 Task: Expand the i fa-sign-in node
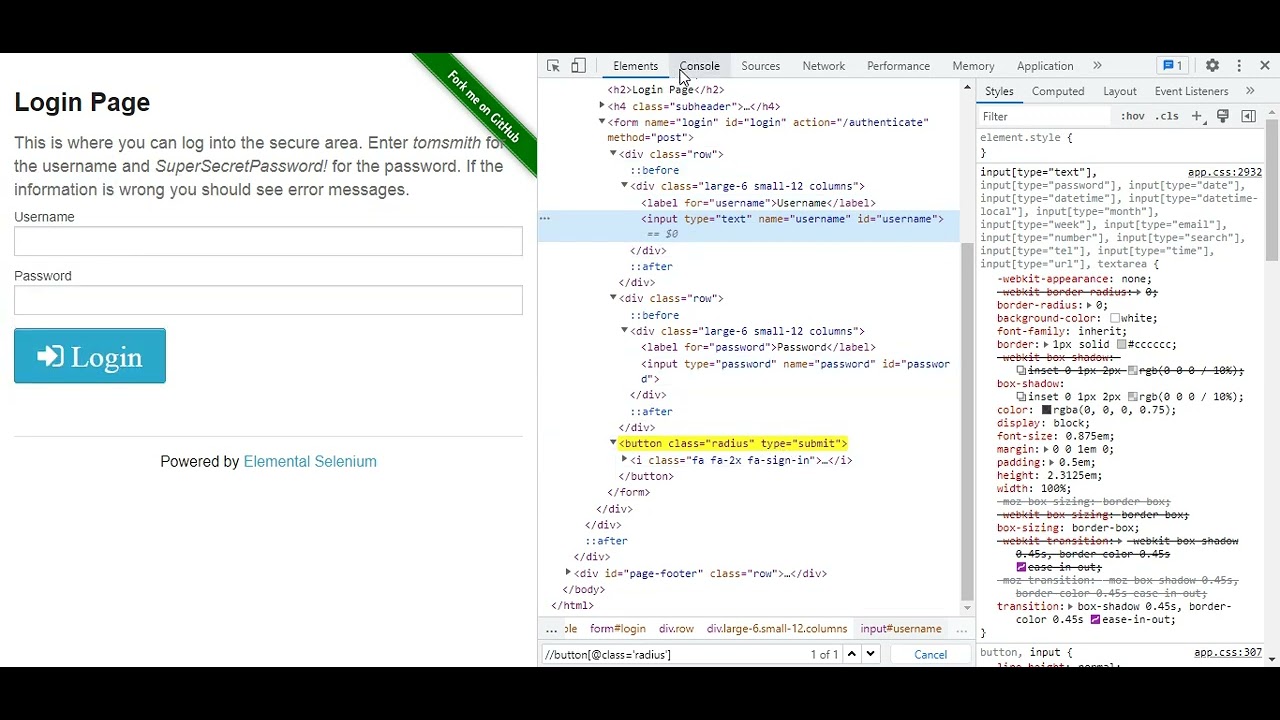coord(624,460)
